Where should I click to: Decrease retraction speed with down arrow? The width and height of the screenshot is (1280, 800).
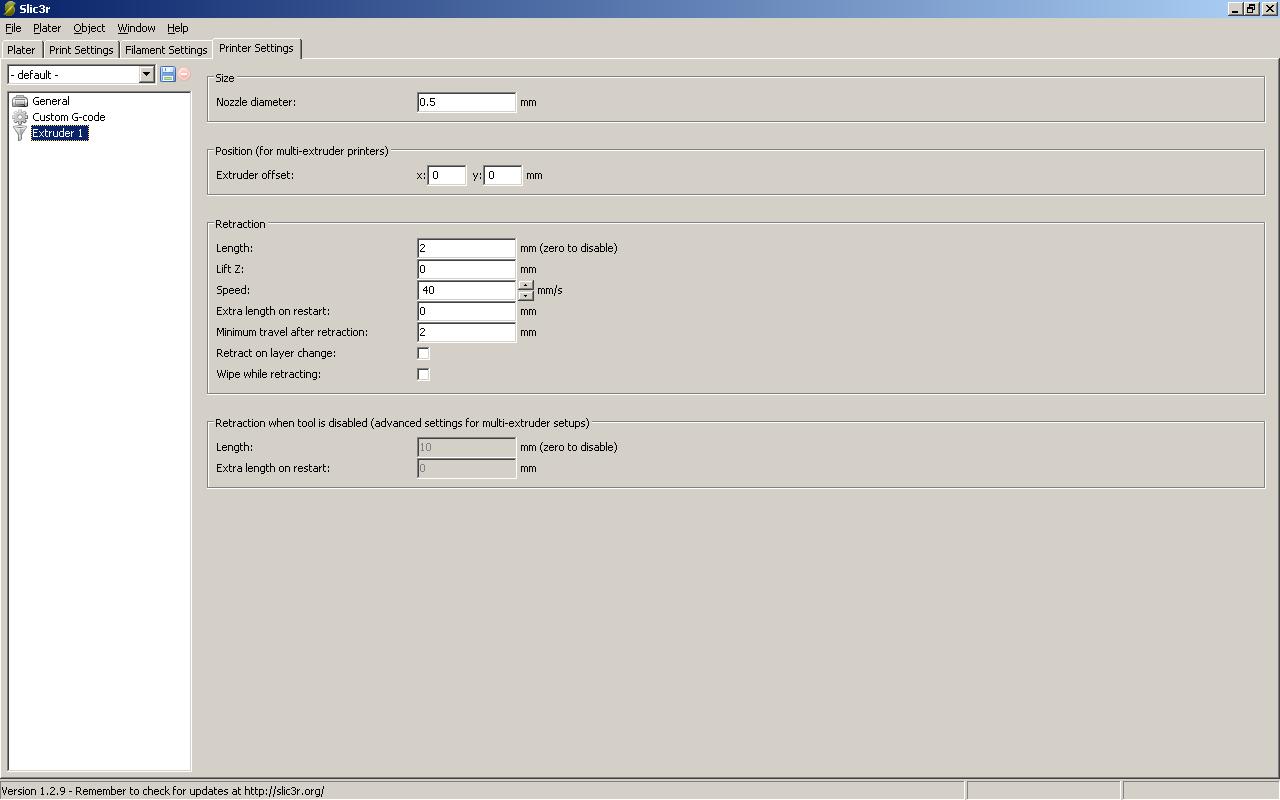(526, 295)
